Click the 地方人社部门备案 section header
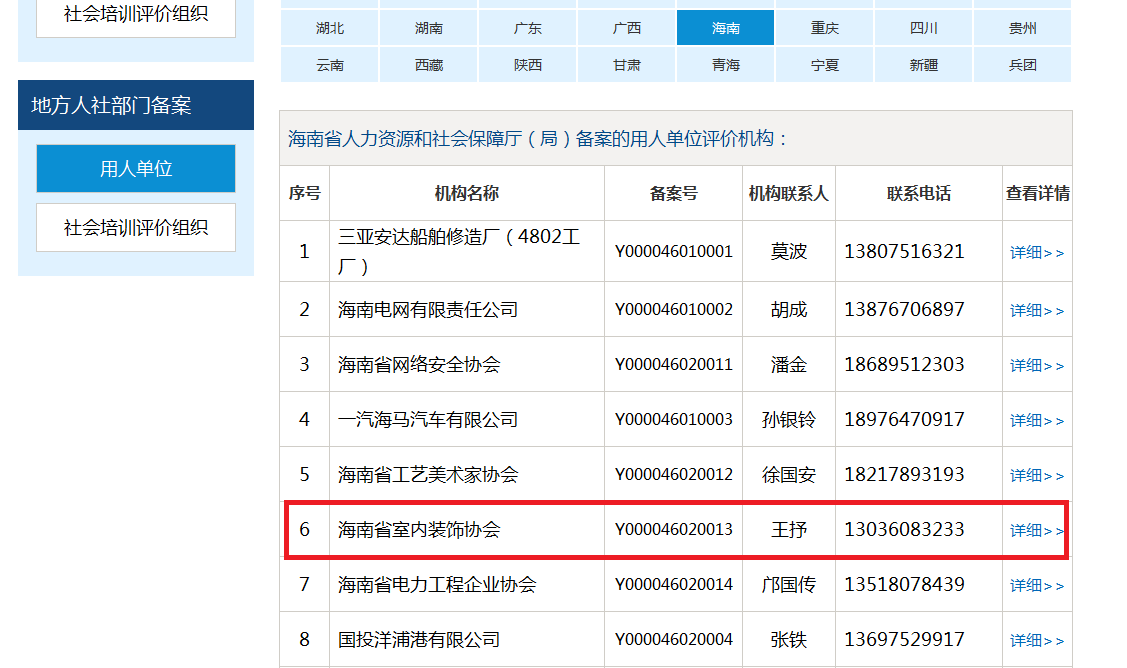The width and height of the screenshot is (1127, 668). pyautogui.click(x=136, y=105)
